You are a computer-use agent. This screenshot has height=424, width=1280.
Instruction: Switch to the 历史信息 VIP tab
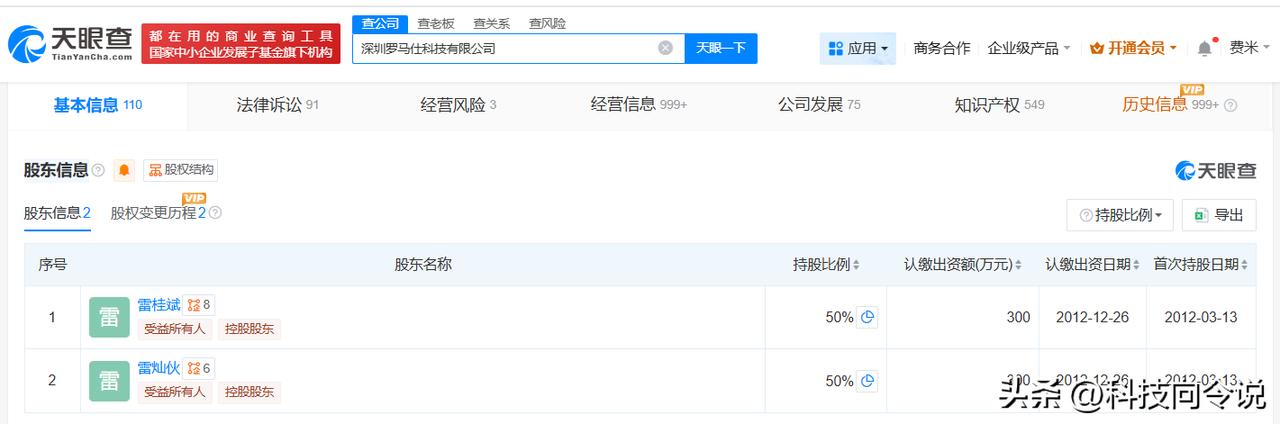1170,105
